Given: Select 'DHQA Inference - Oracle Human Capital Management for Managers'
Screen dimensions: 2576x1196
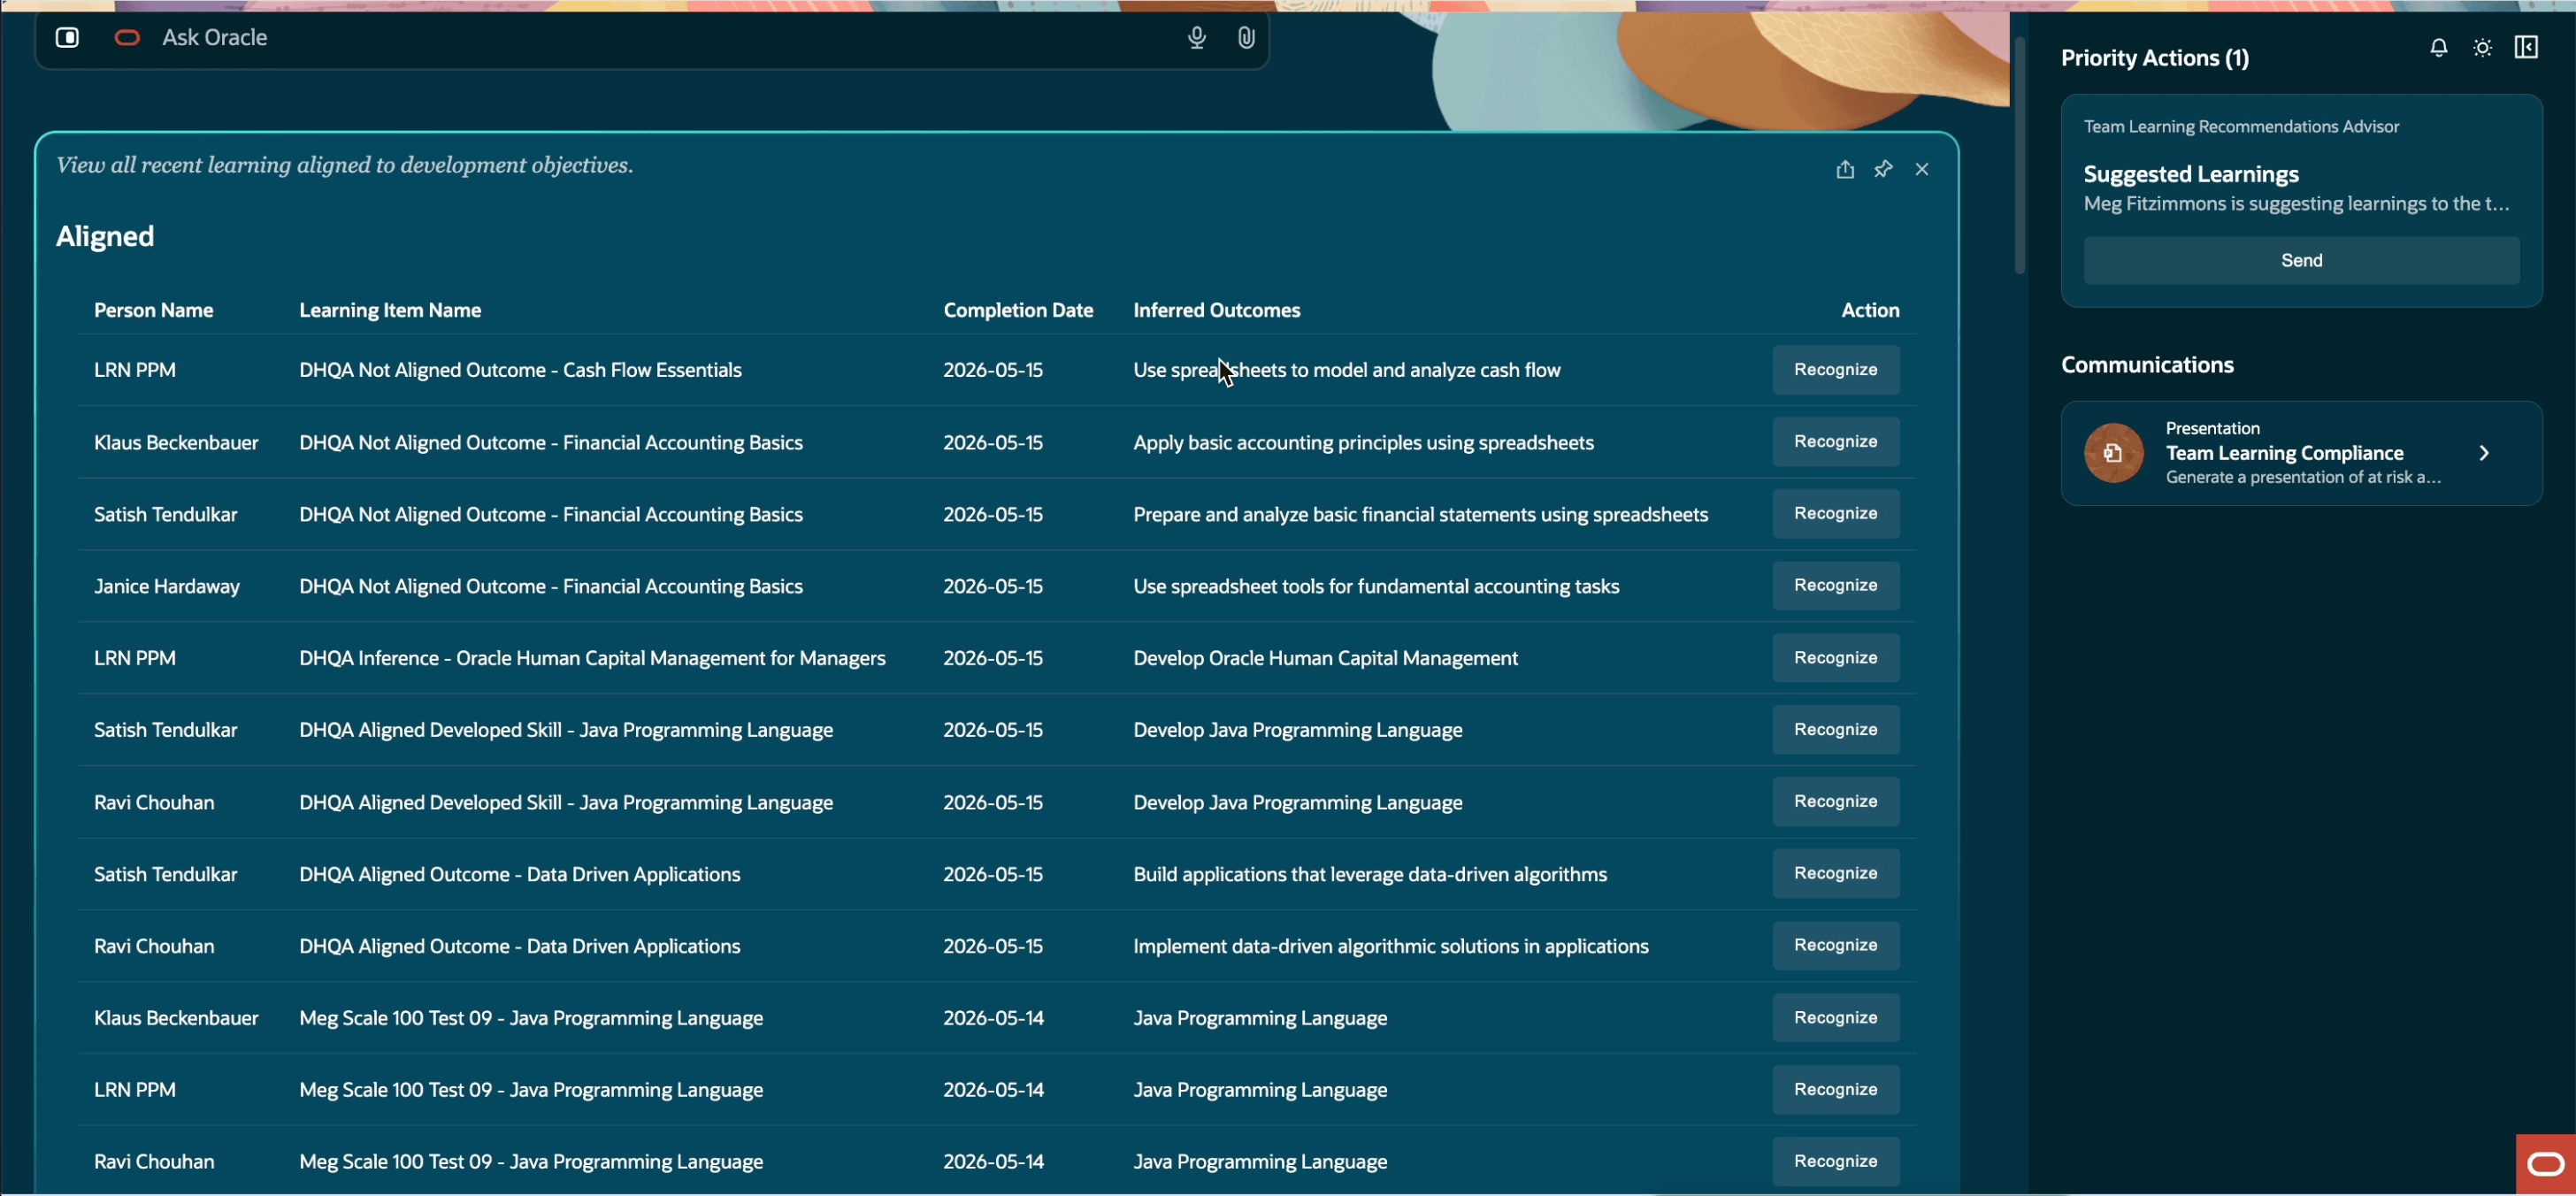Looking at the screenshot, I should pos(592,658).
